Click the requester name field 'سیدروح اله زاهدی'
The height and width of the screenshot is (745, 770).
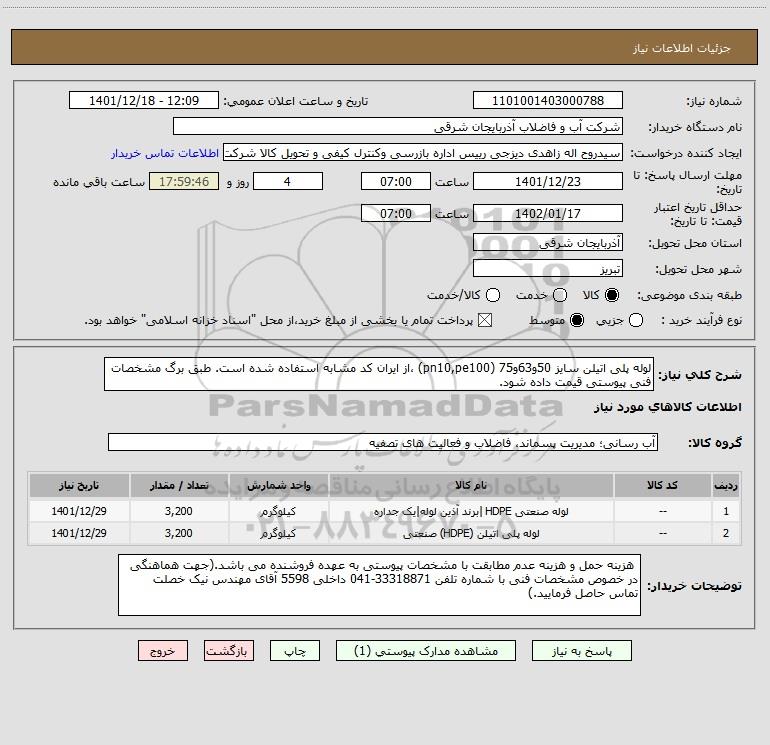click(x=423, y=153)
